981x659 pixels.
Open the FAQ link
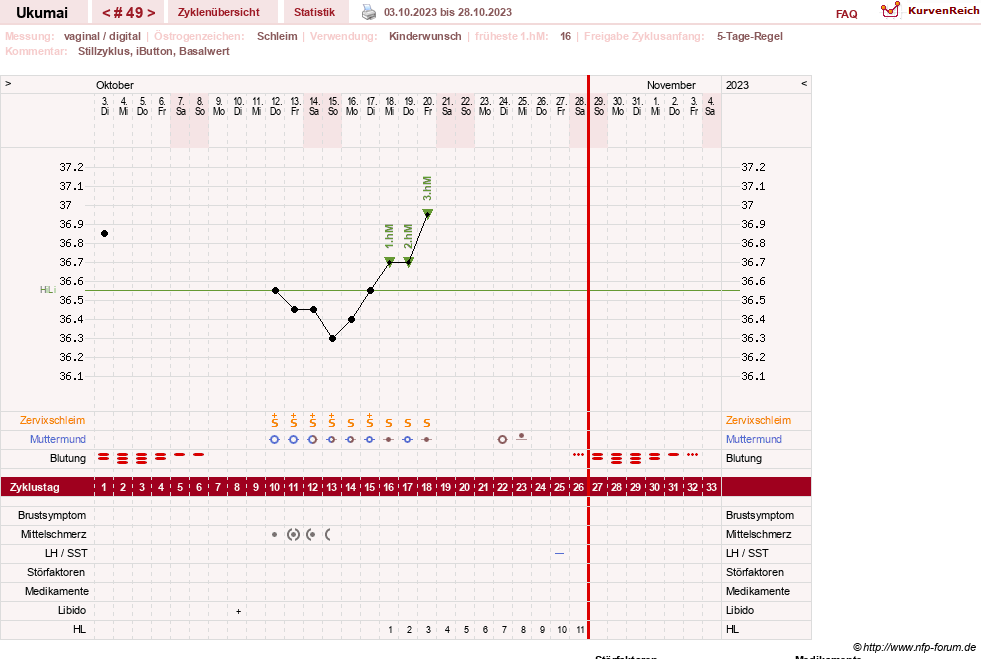[x=846, y=14]
